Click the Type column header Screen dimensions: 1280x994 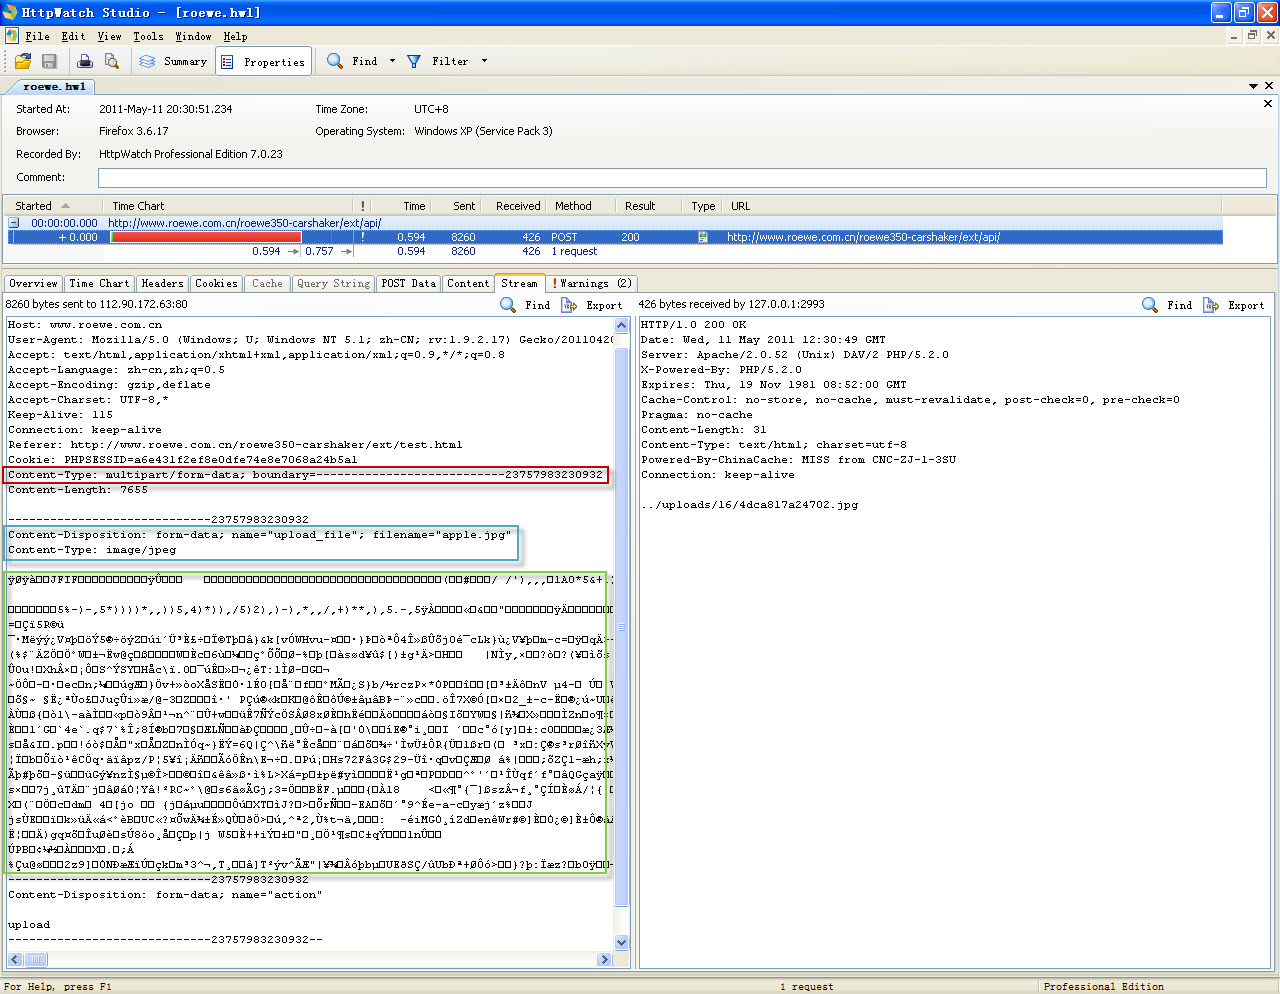tap(703, 206)
